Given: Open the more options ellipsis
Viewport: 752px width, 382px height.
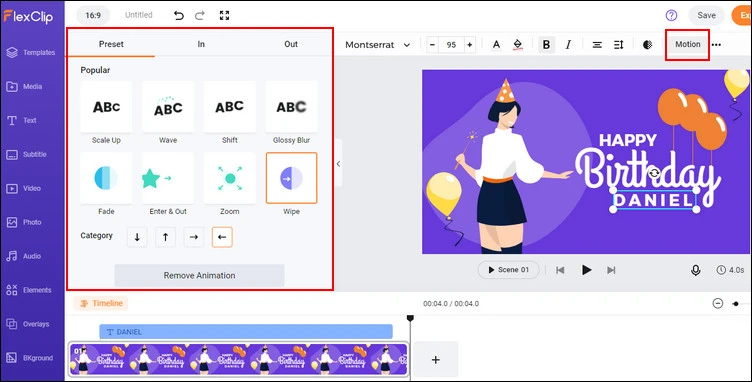Looking at the screenshot, I should point(717,45).
